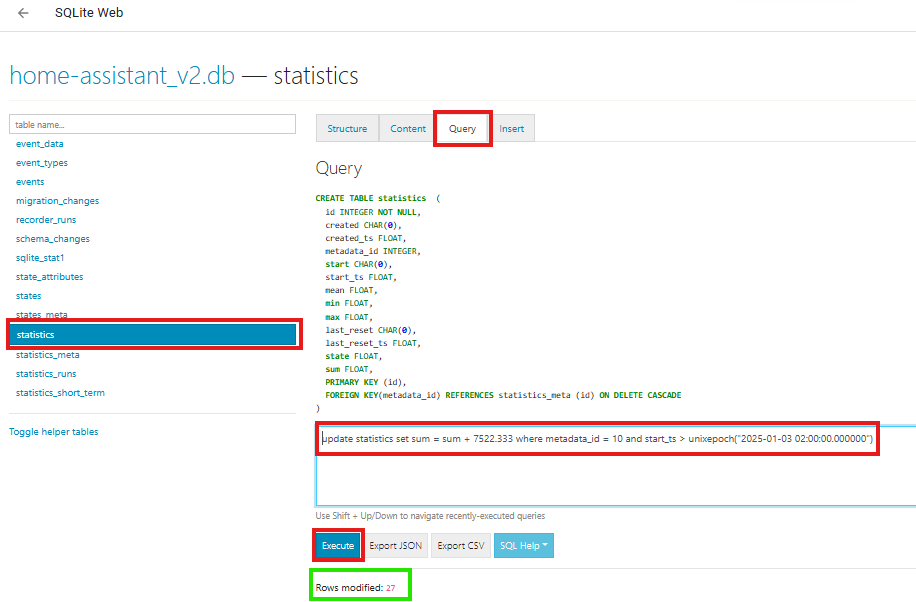Click inside the SQL query text area
Viewport: 916px width, 602px height.
click(x=616, y=465)
